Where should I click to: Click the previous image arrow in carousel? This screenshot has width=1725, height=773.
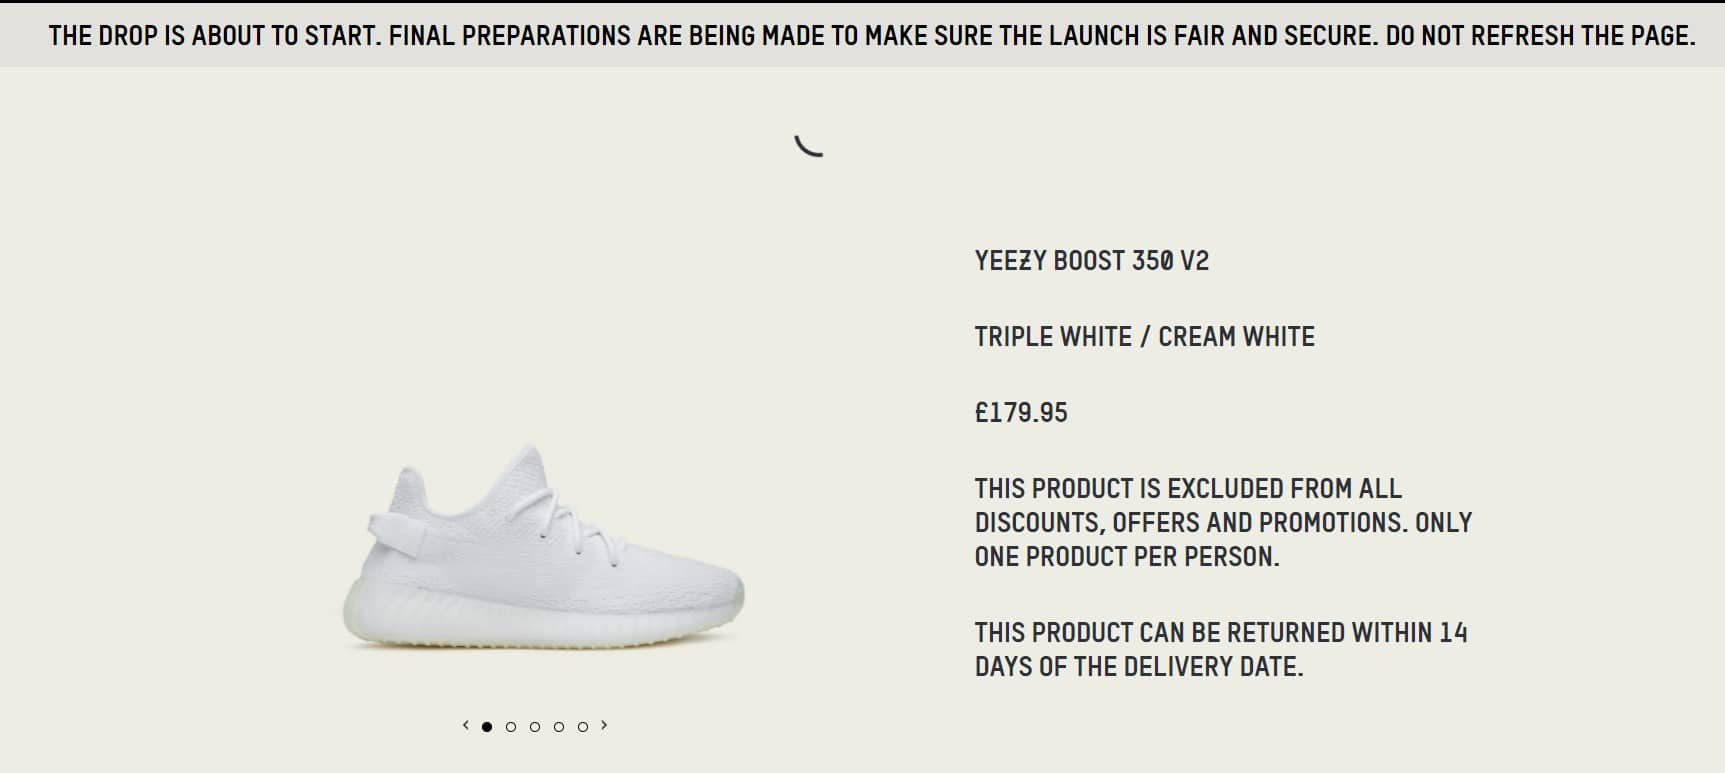click(466, 726)
